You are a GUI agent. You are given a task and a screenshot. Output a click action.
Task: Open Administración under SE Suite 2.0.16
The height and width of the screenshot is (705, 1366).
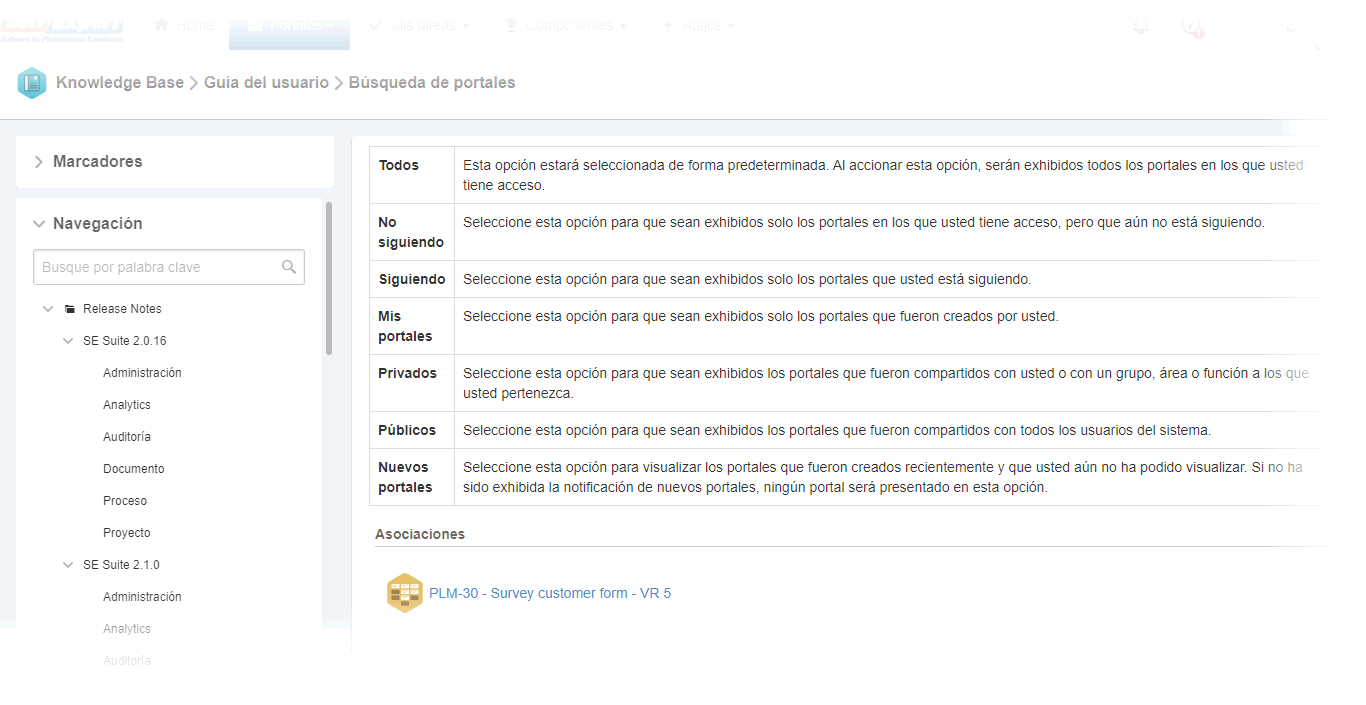[142, 373]
